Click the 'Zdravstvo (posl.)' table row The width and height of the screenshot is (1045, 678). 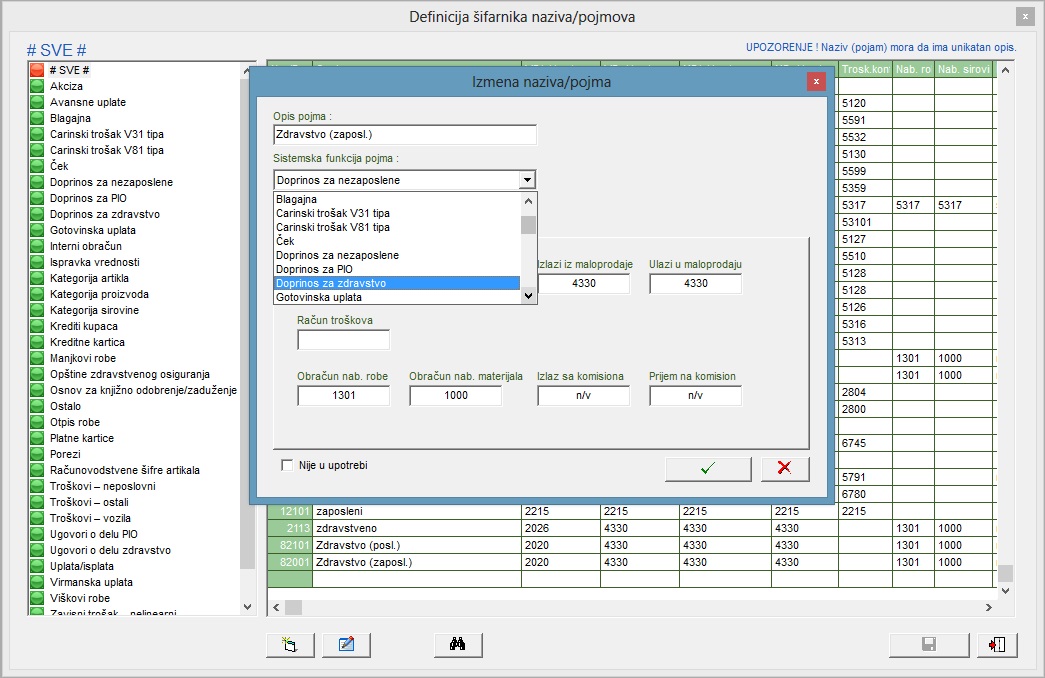[x=415, y=545]
